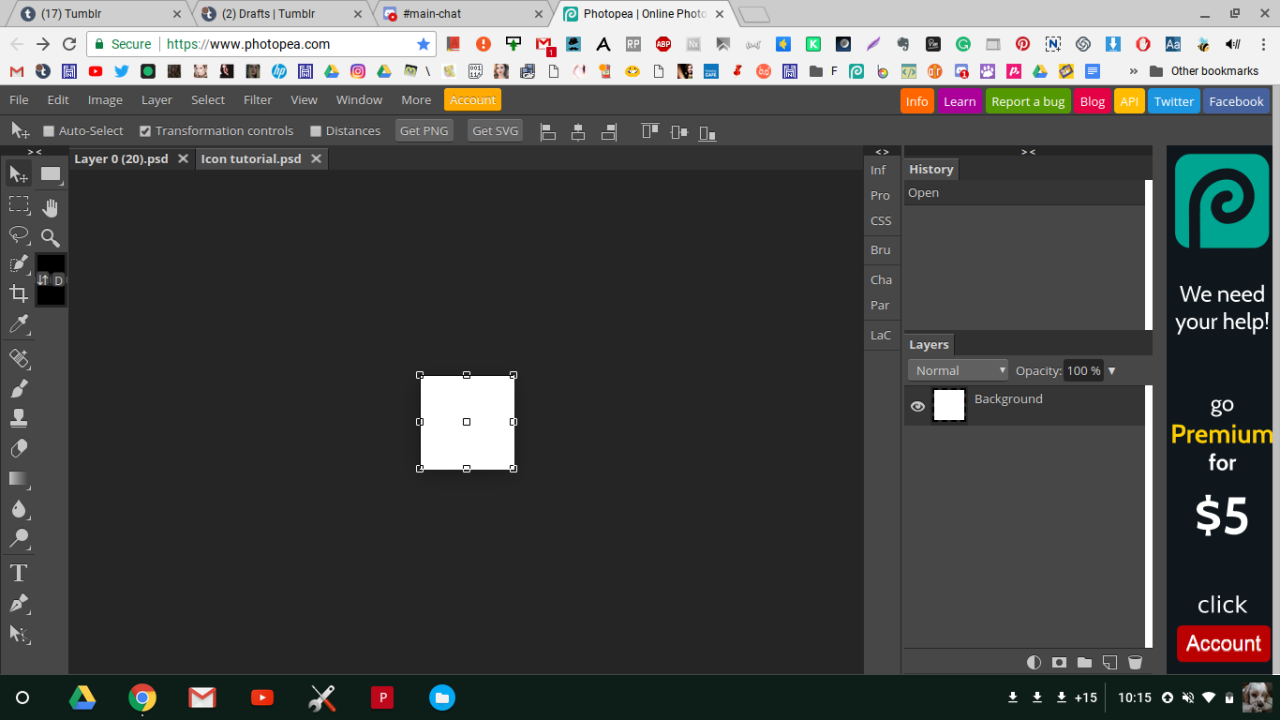The height and width of the screenshot is (720, 1280).
Task: Open the Zoom tool
Action: coord(49,237)
